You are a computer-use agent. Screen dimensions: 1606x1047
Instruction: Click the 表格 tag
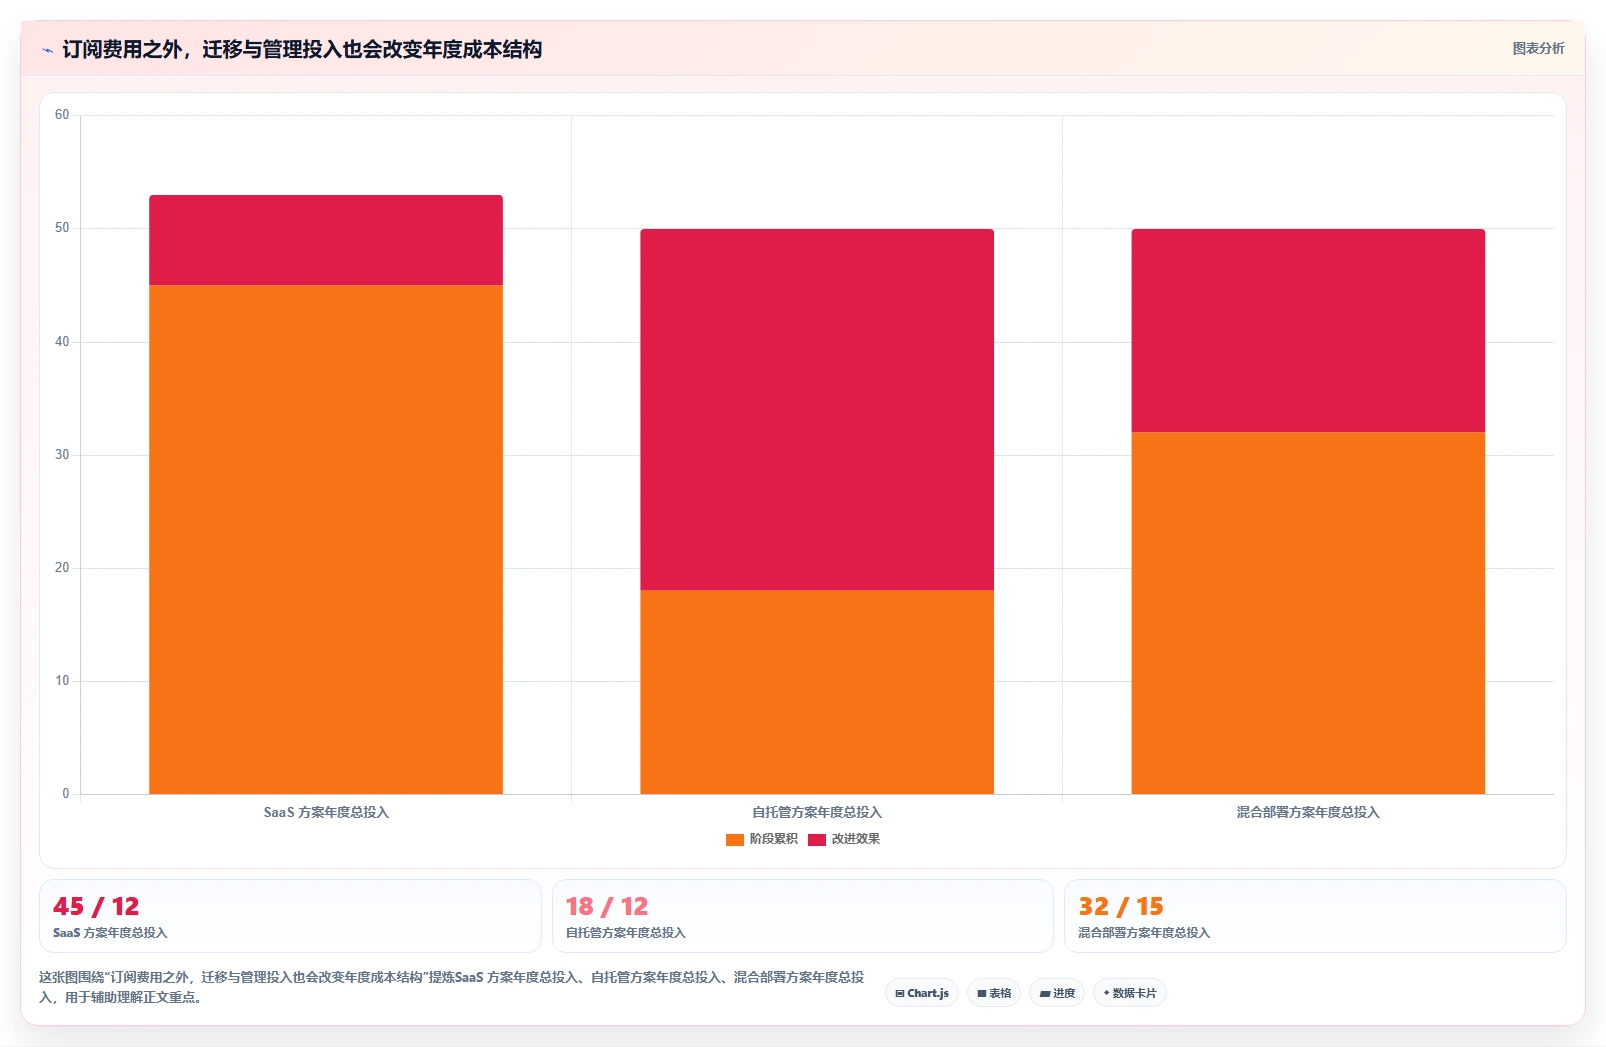point(994,993)
